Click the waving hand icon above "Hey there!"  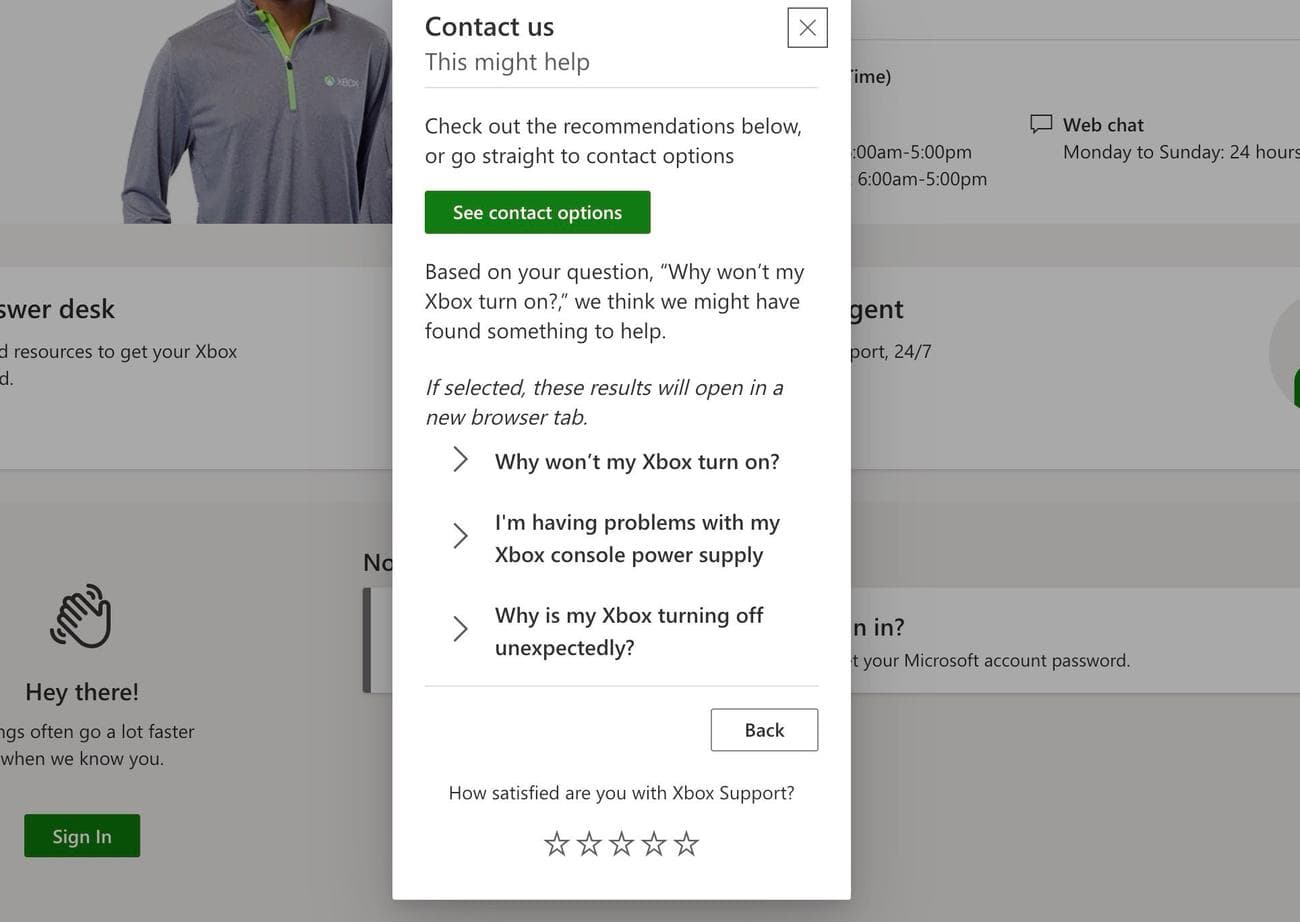80,614
